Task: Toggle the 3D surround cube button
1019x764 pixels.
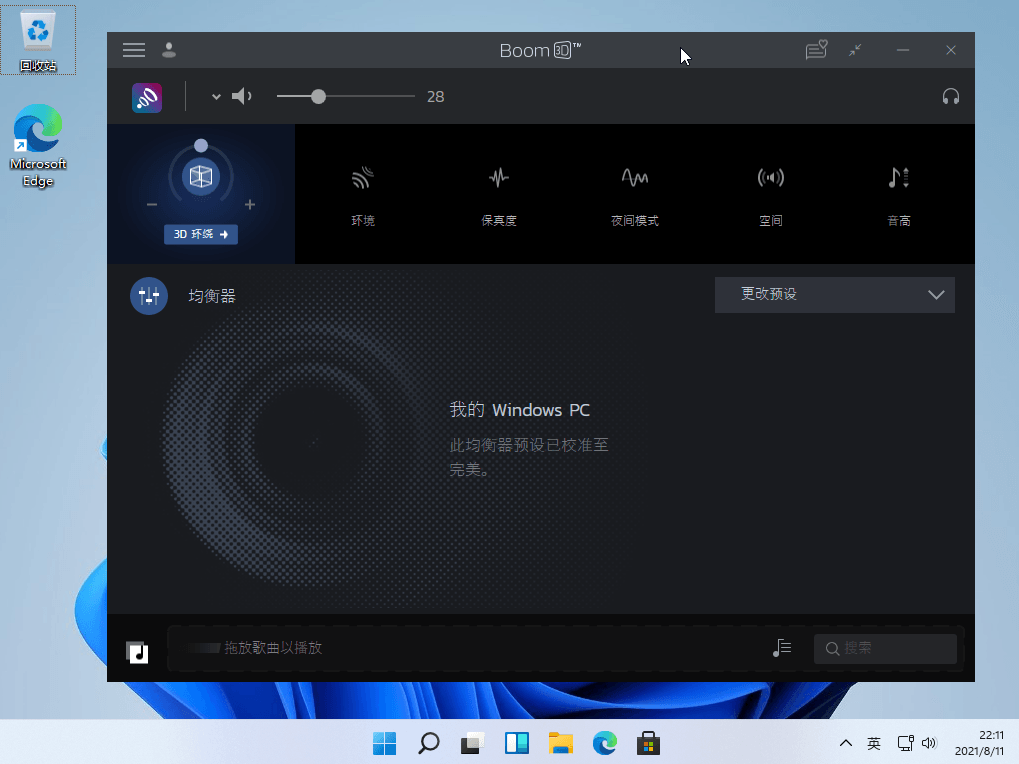Action: tap(201, 177)
